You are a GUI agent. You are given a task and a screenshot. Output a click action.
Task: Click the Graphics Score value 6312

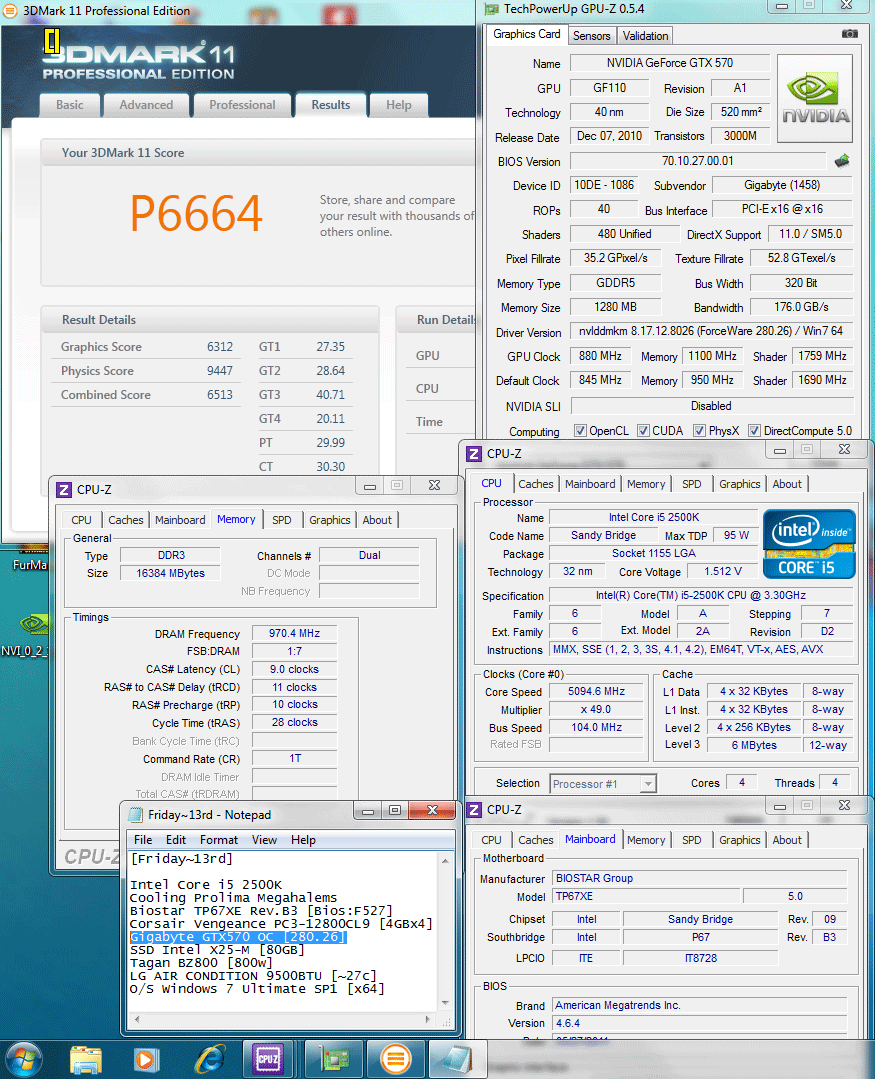coord(220,347)
